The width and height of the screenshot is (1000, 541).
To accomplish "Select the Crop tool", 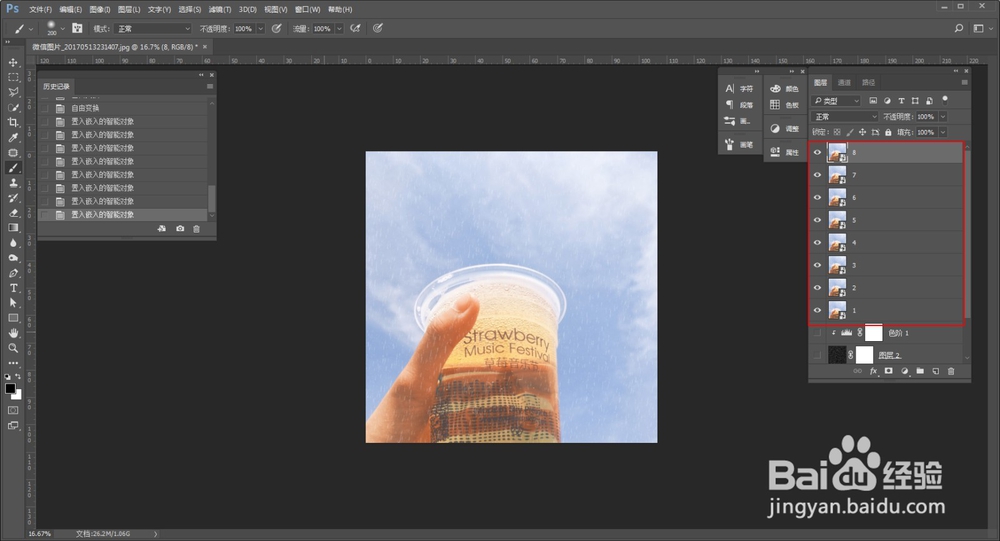I will tap(13, 122).
